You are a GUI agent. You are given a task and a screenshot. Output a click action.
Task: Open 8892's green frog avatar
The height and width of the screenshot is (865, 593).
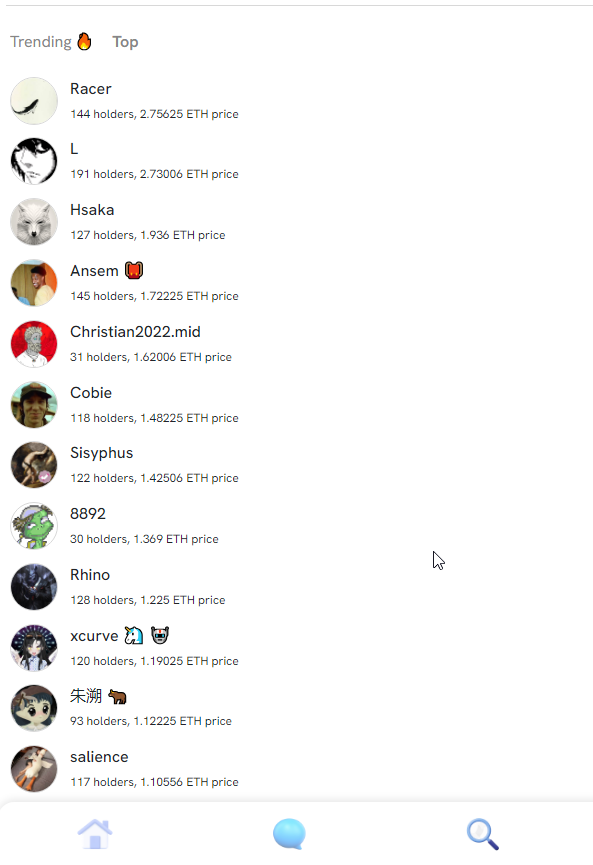coord(34,526)
